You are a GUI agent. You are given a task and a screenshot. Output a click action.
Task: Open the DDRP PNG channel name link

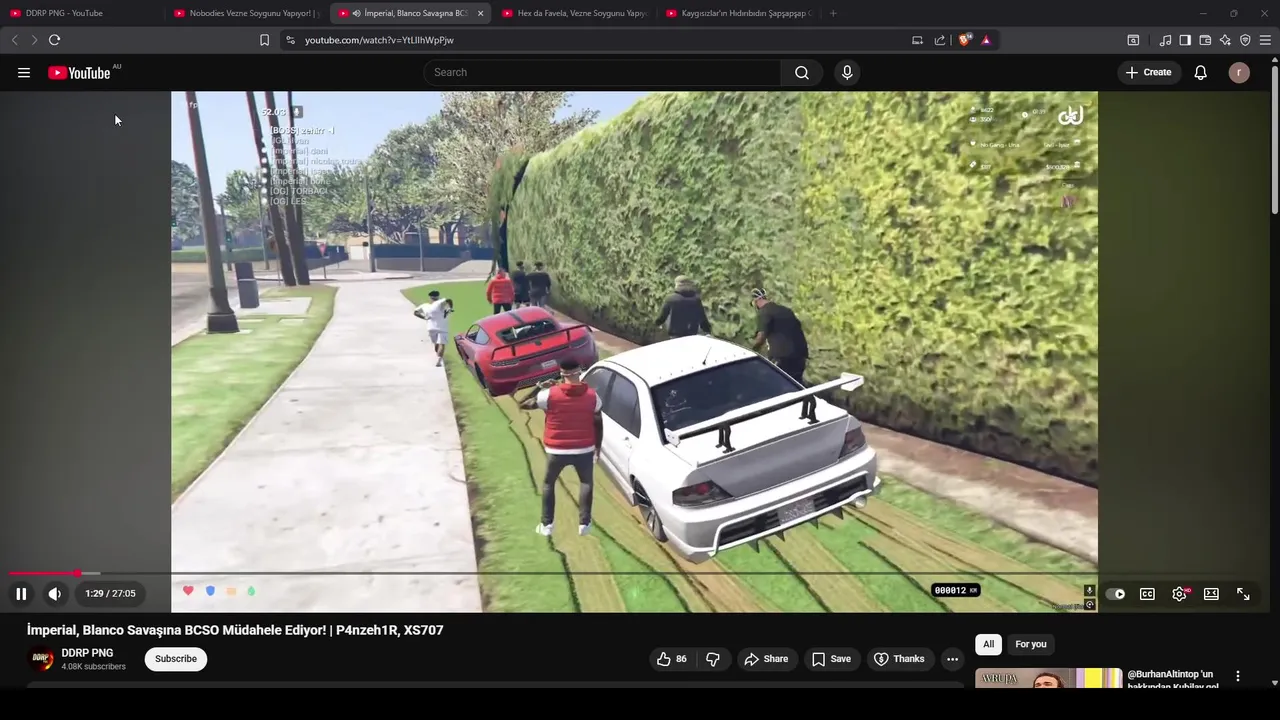87,653
